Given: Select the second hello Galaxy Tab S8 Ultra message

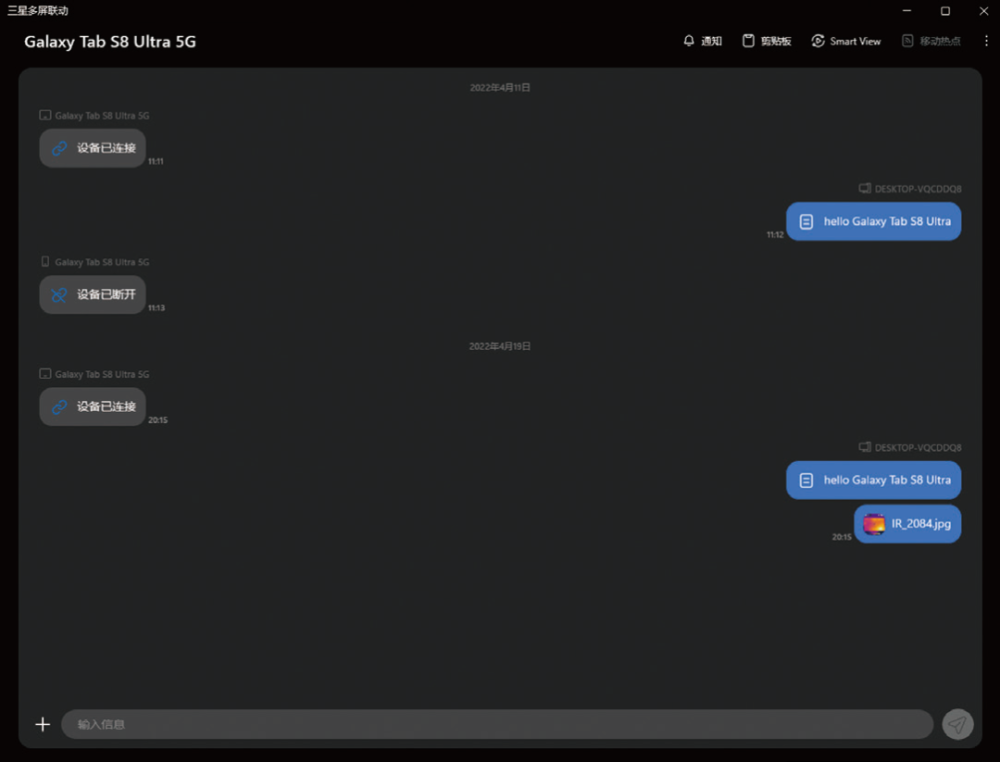Looking at the screenshot, I should 874,480.
